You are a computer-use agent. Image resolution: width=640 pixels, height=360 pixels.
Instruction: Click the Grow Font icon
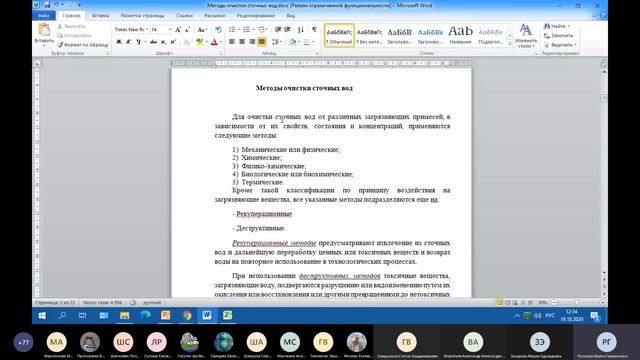pyautogui.click(x=178, y=30)
